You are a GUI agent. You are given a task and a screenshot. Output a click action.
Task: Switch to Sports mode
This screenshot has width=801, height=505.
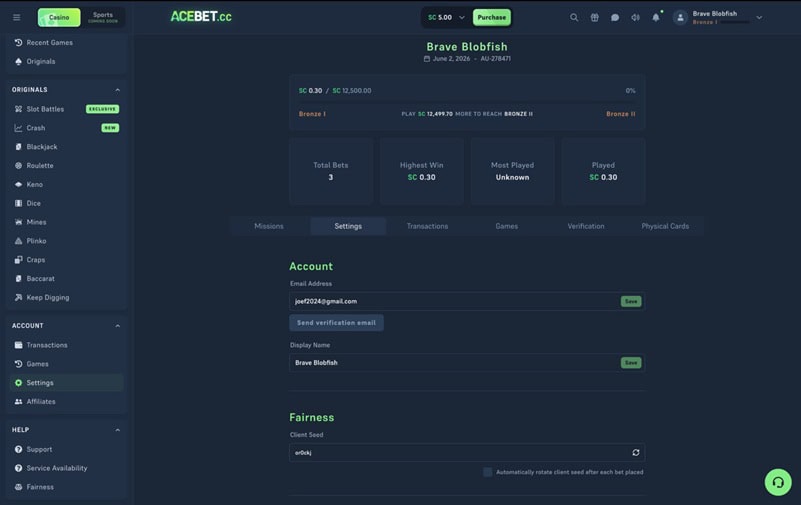point(103,17)
